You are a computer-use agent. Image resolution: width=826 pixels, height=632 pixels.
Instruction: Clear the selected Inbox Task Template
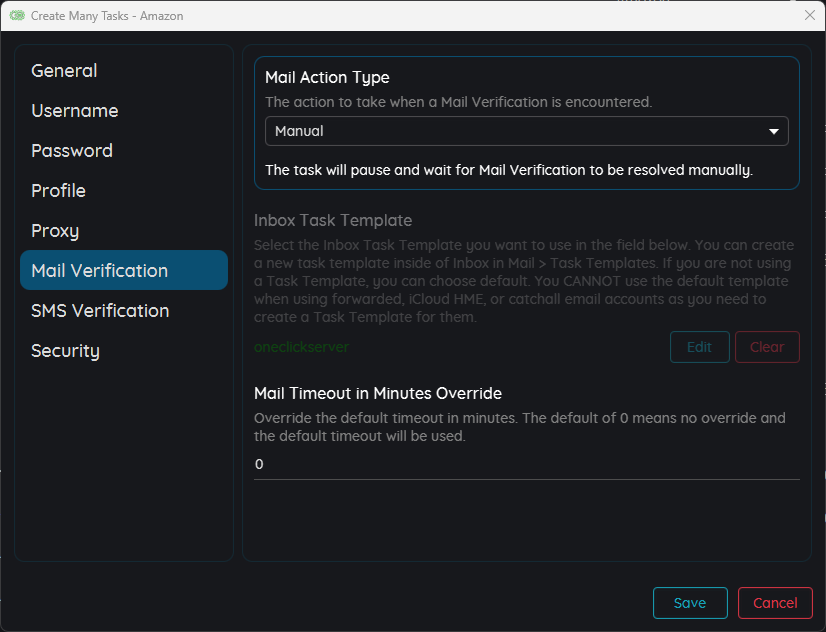point(767,347)
